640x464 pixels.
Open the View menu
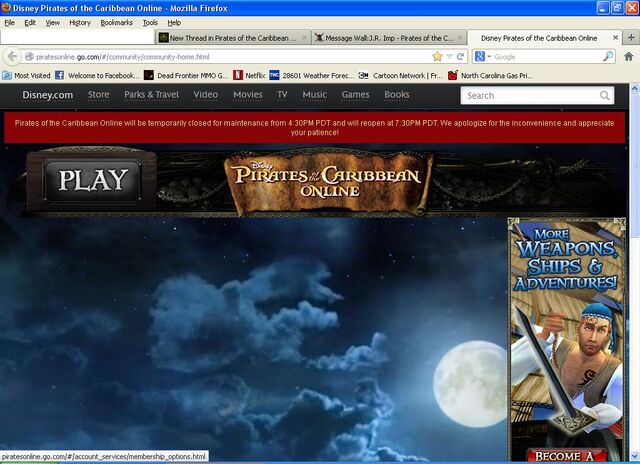click(x=53, y=23)
